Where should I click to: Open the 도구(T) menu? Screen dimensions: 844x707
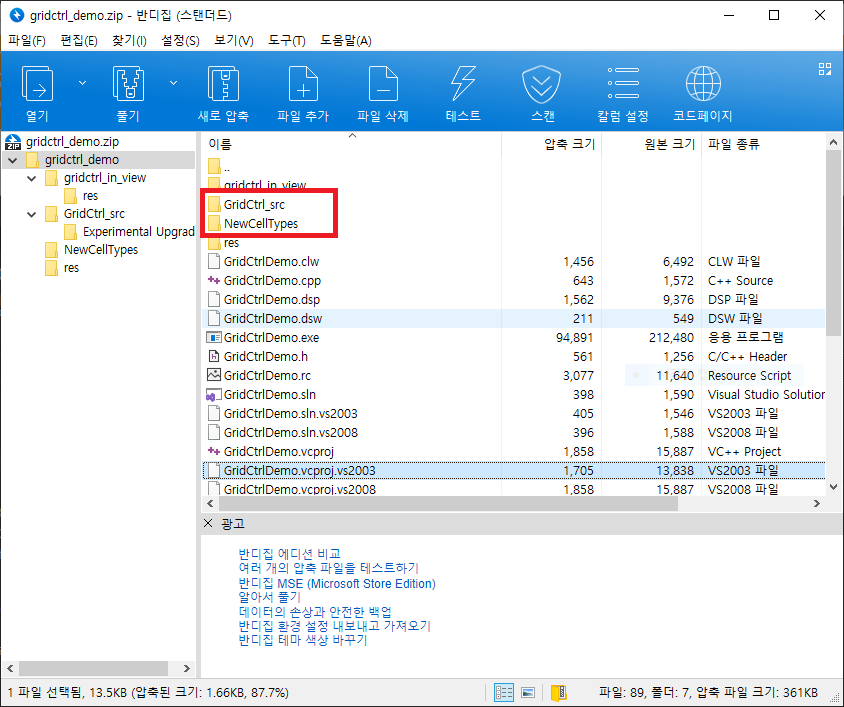287,41
